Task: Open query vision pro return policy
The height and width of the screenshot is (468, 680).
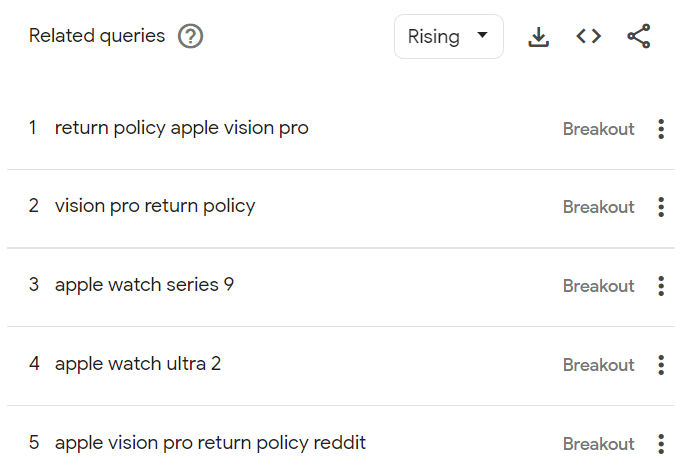Action: point(155,206)
